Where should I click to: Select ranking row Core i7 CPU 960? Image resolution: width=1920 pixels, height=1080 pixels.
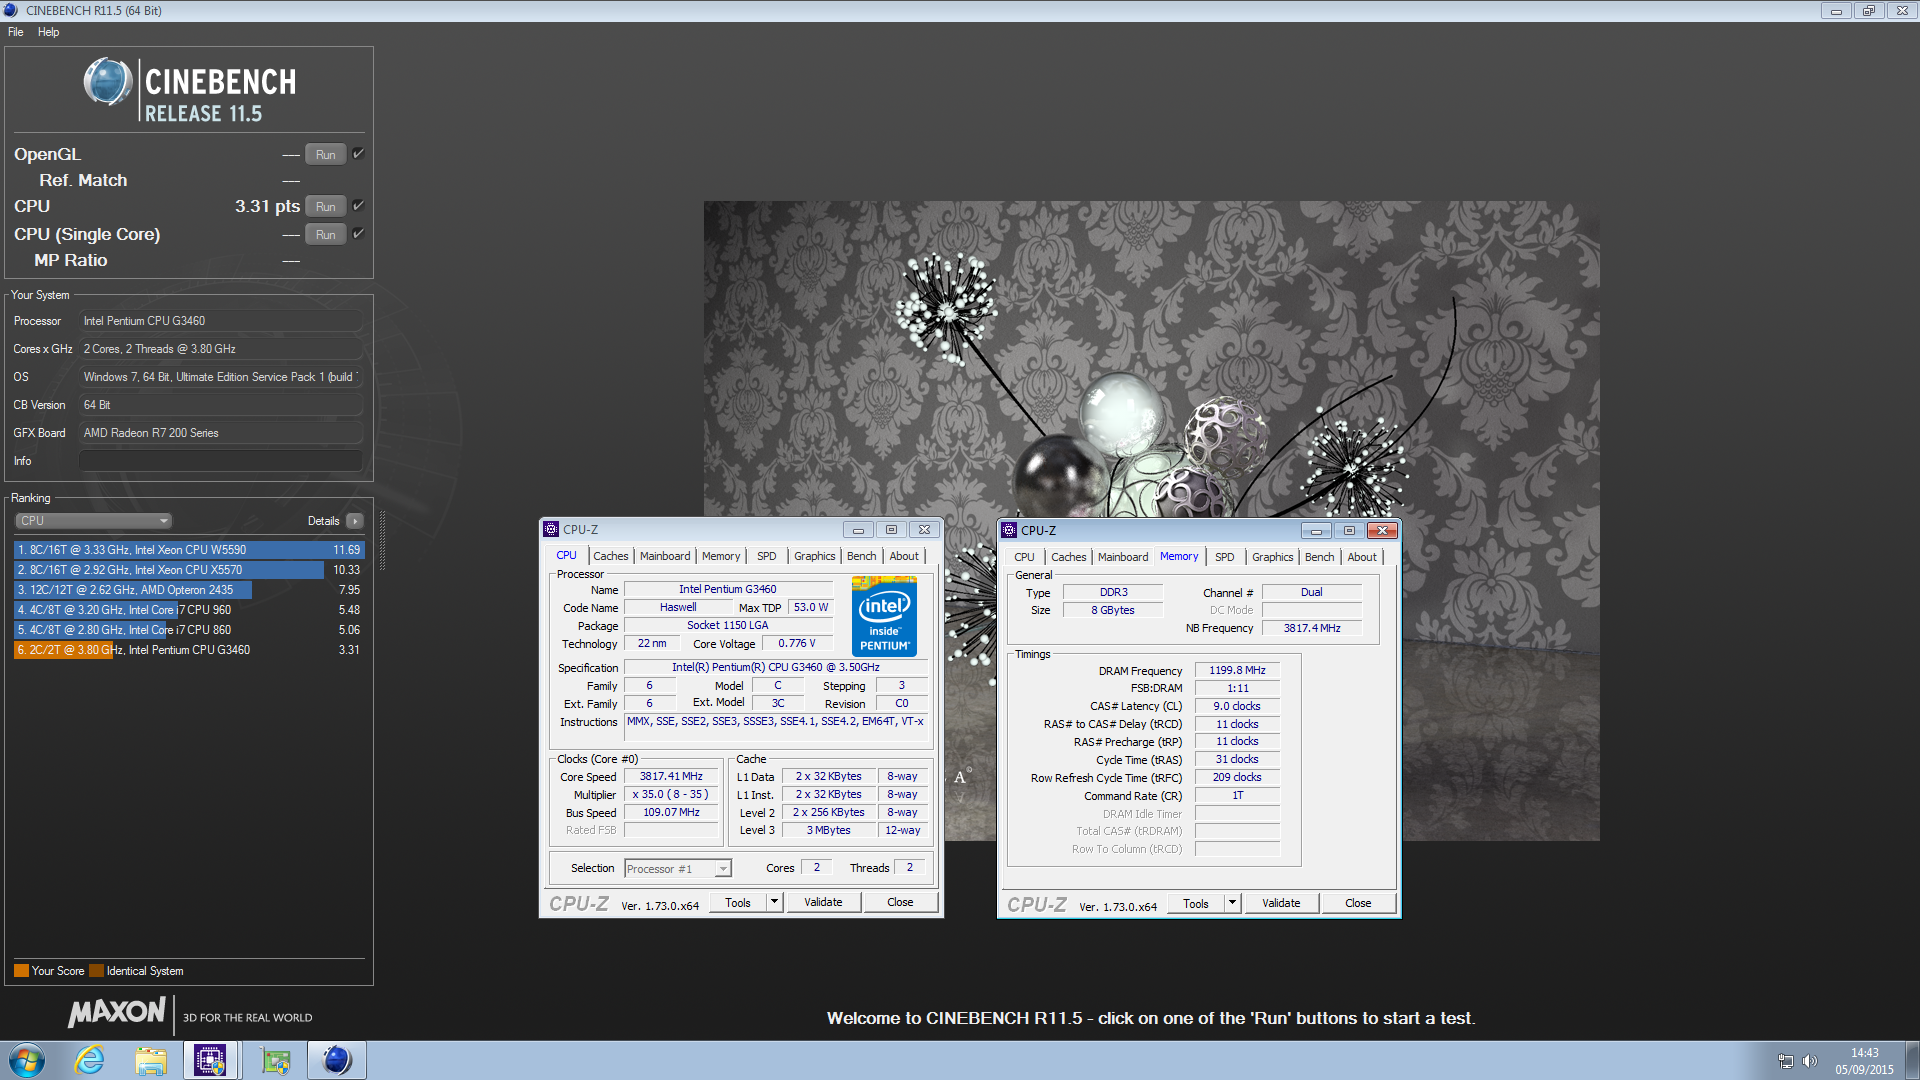click(188, 610)
